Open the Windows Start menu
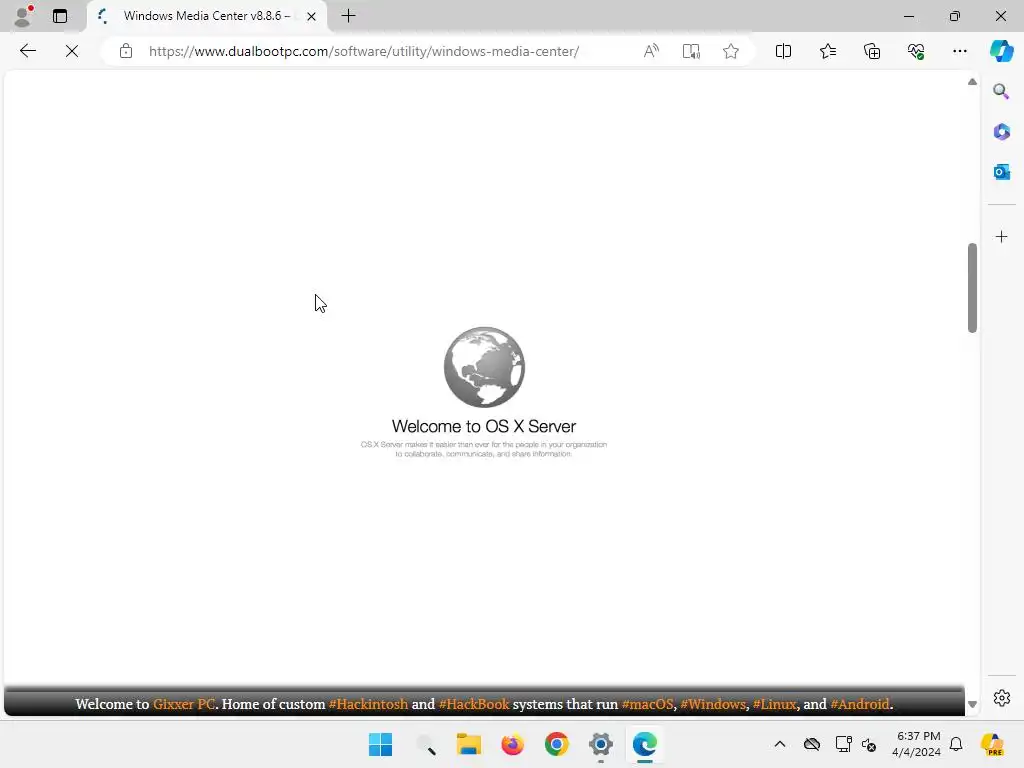 coord(380,744)
